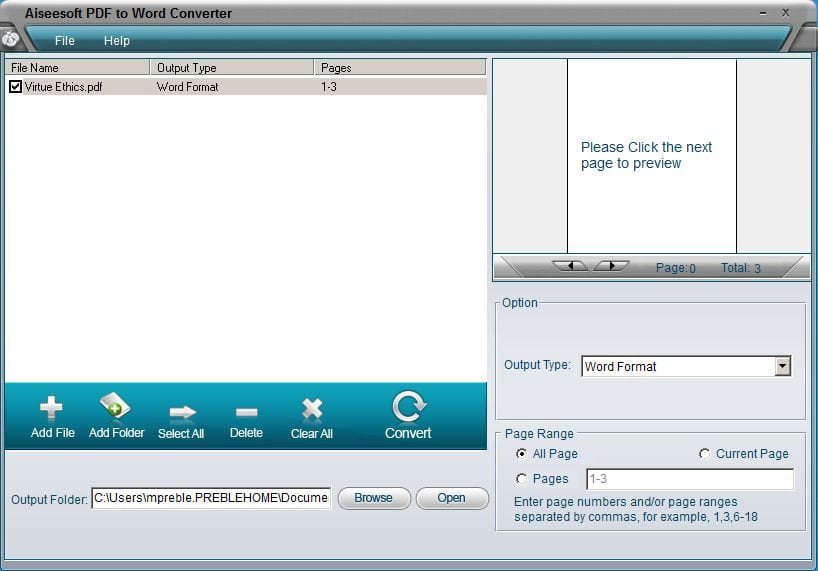Select the All Page radio button
This screenshot has width=818, height=571.
pyautogui.click(x=522, y=454)
